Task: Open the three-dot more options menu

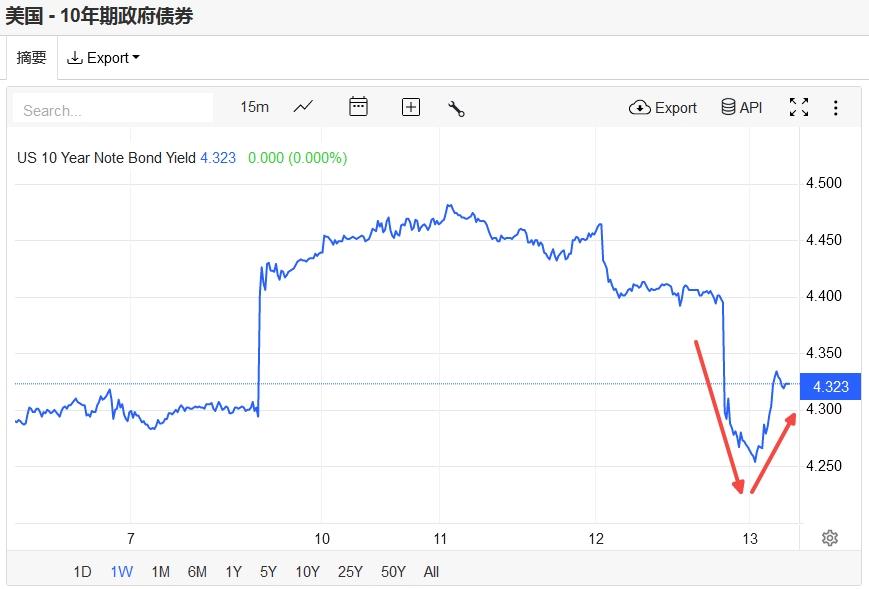Action: pyautogui.click(x=836, y=107)
